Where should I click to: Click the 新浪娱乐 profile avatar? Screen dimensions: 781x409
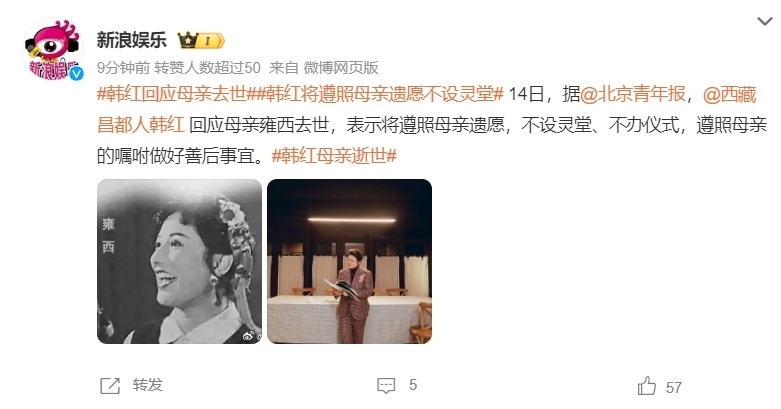pos(52,49)
